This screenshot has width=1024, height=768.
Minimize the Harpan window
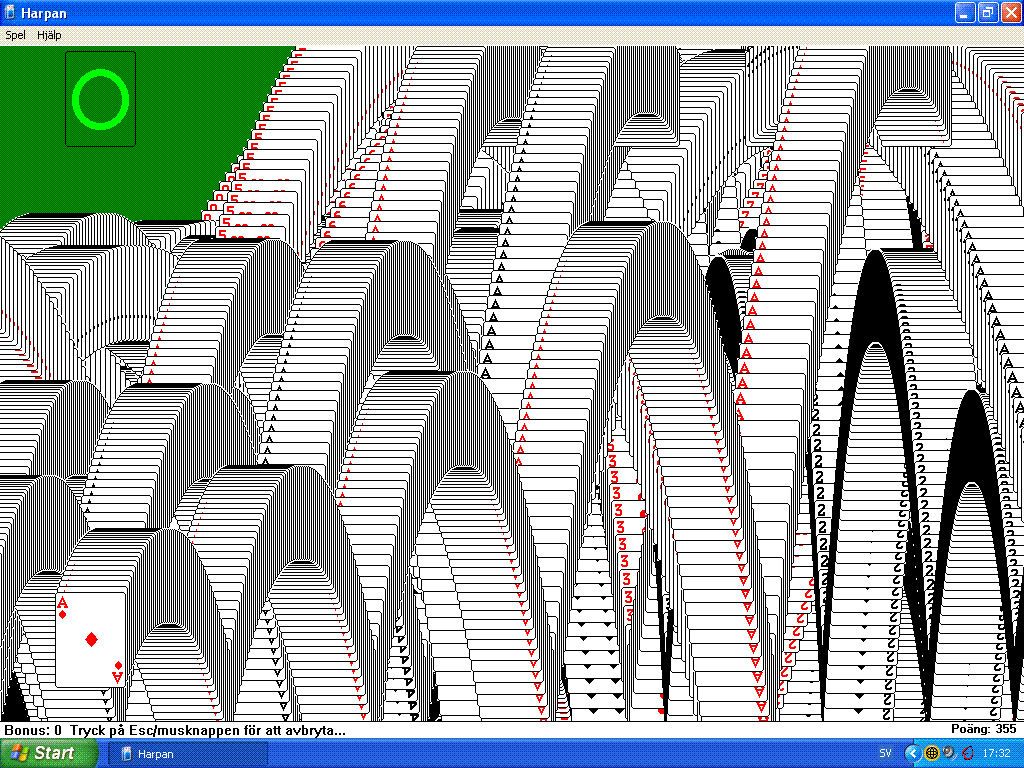[965, 13]
